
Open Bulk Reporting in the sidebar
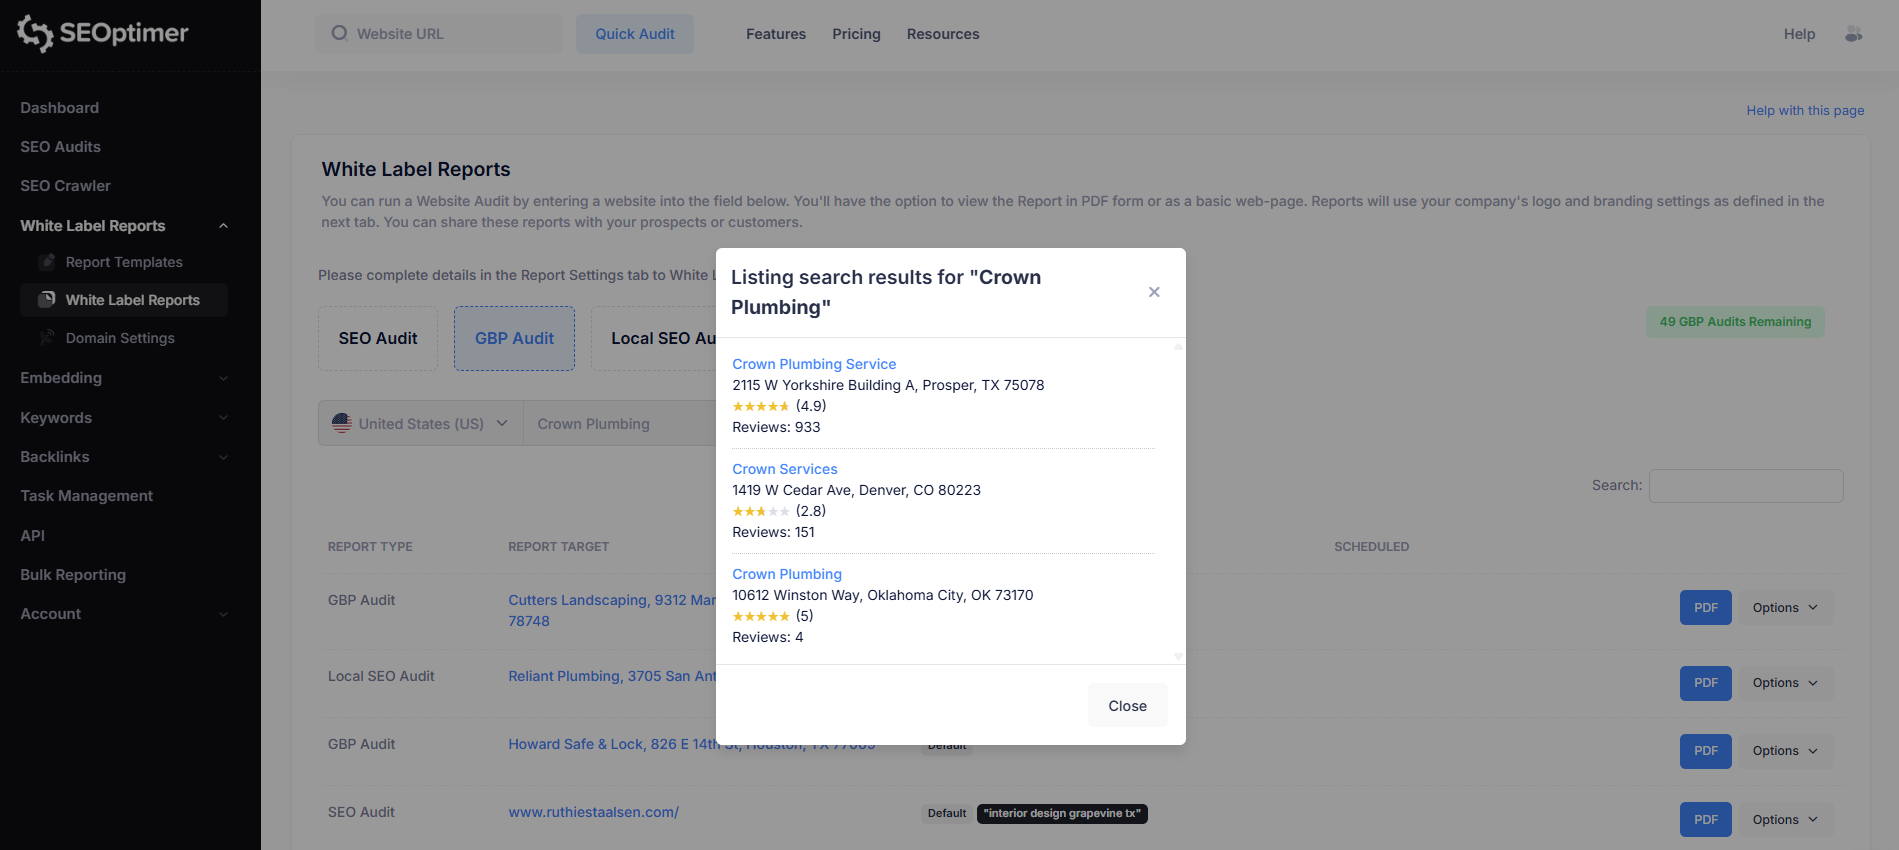click(x=73, y=575)
